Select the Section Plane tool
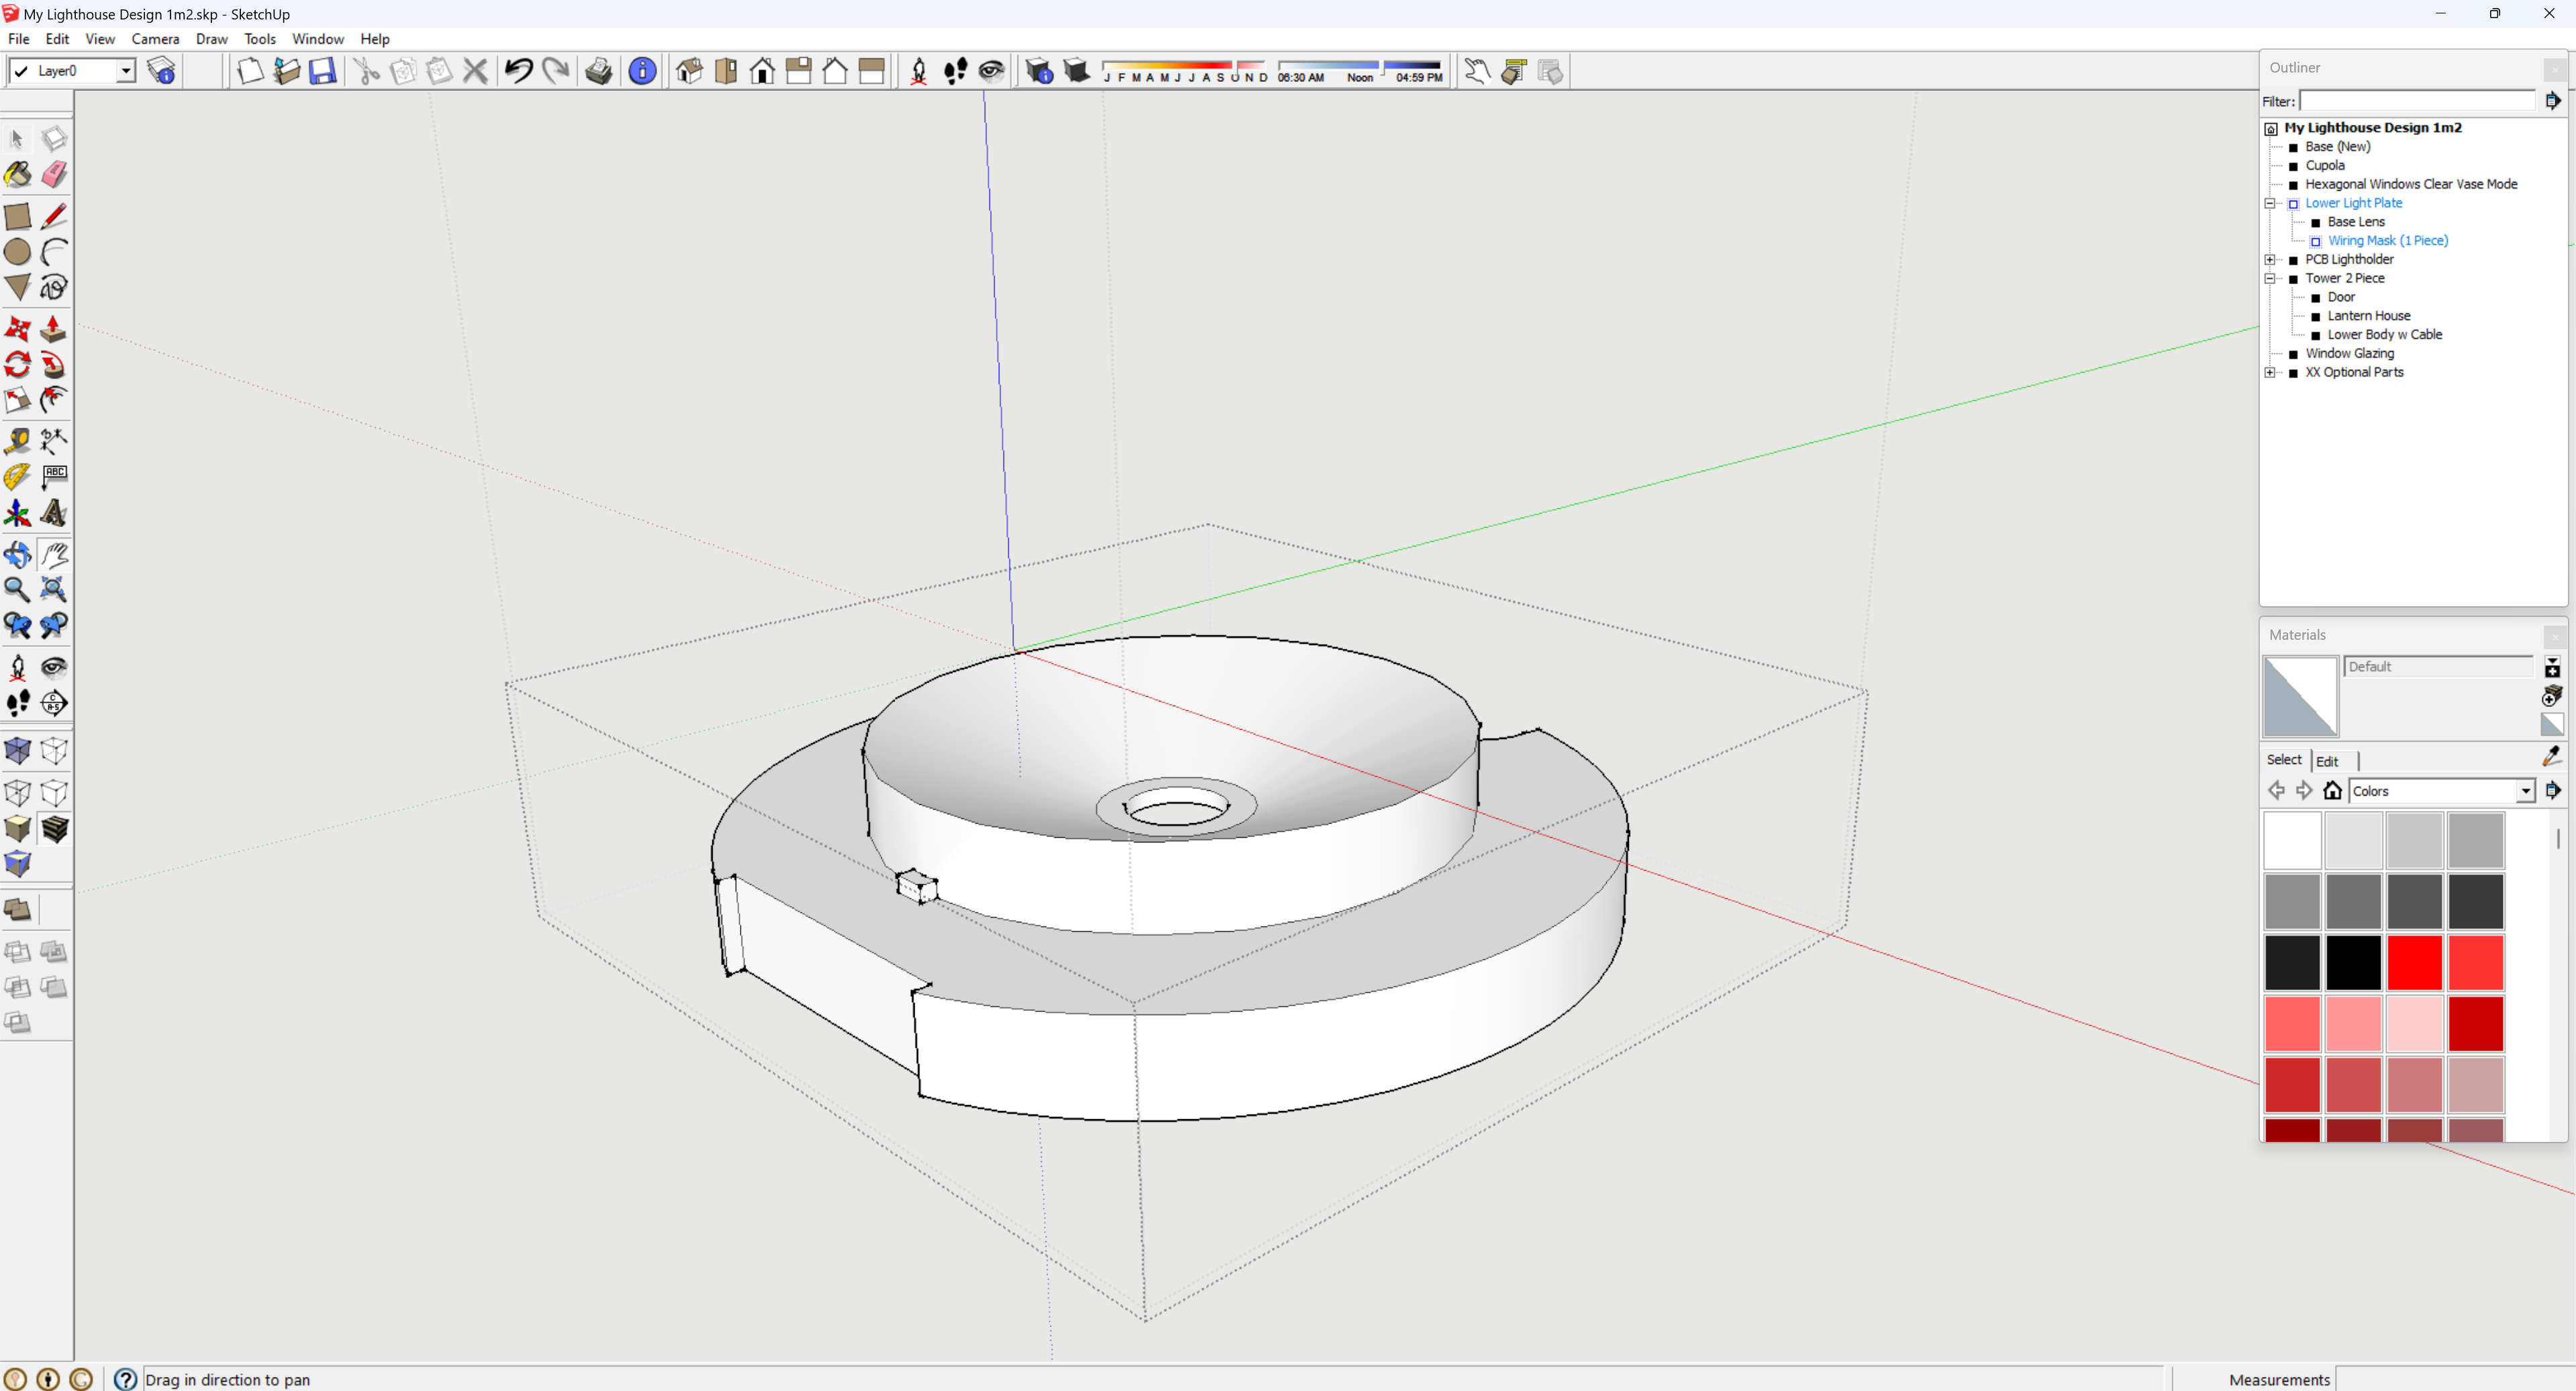The image size is (2576, 1391). coord(54,703)
